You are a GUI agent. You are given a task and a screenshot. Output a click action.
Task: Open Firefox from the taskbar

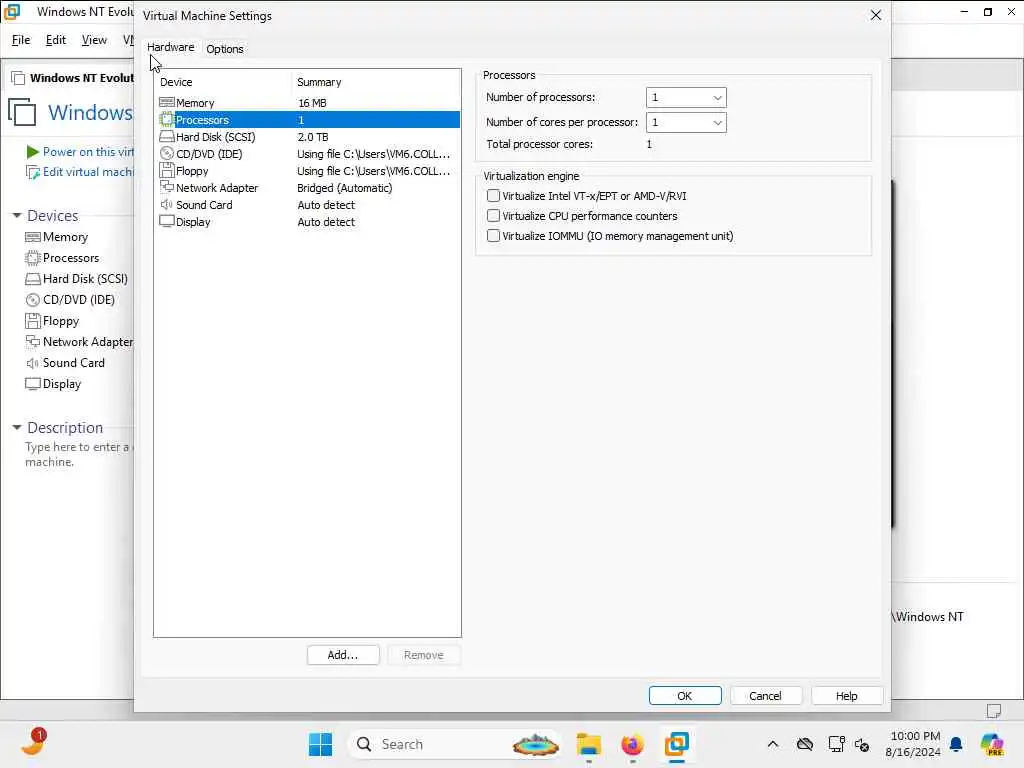pyautogui.click(x=632, y=744)
